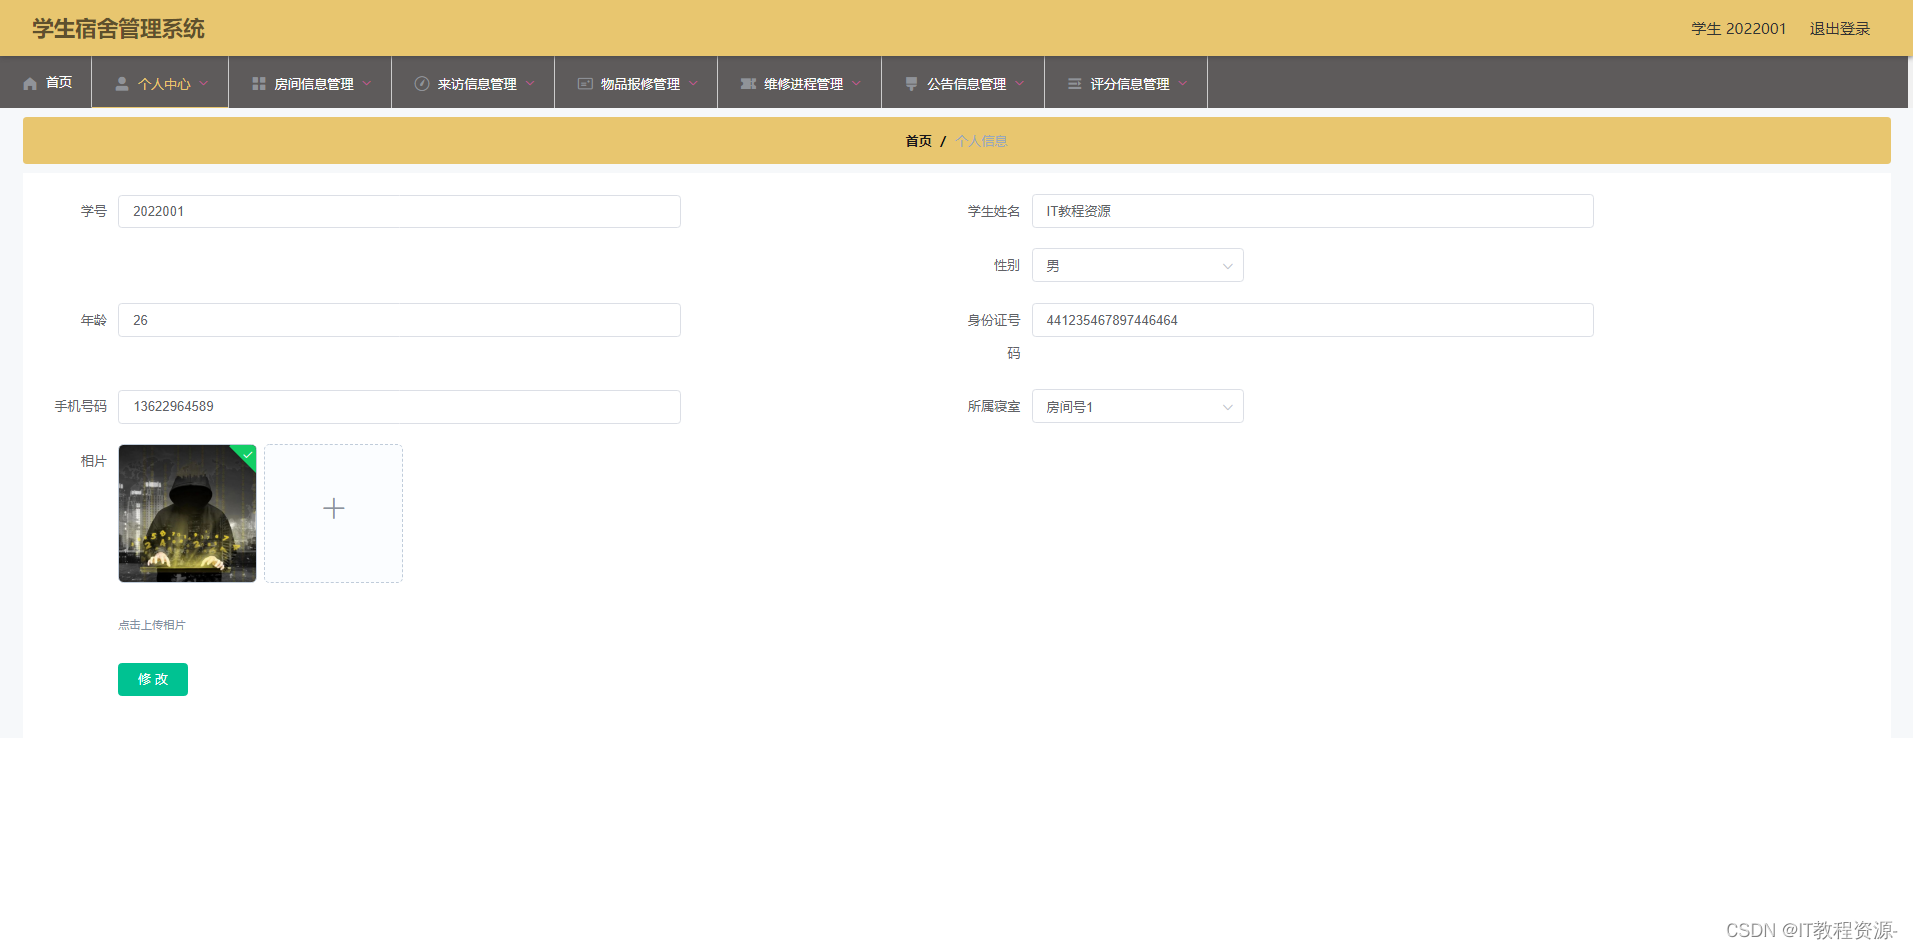The width and height of the screenshot is (1913, 949).
Task: Click 个人信息 in the breadcrumb
Action: pyautogui.click(x=981, y=141)
